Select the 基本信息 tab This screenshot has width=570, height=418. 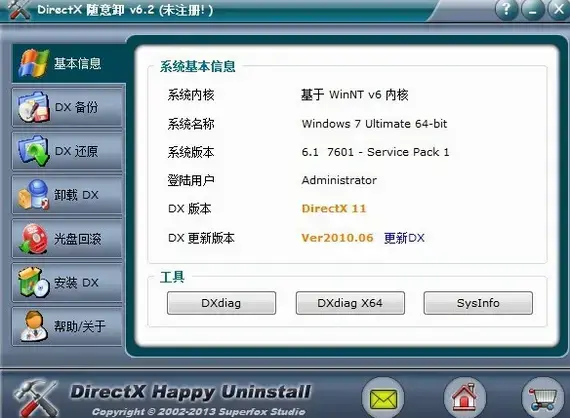coord(68,63)
